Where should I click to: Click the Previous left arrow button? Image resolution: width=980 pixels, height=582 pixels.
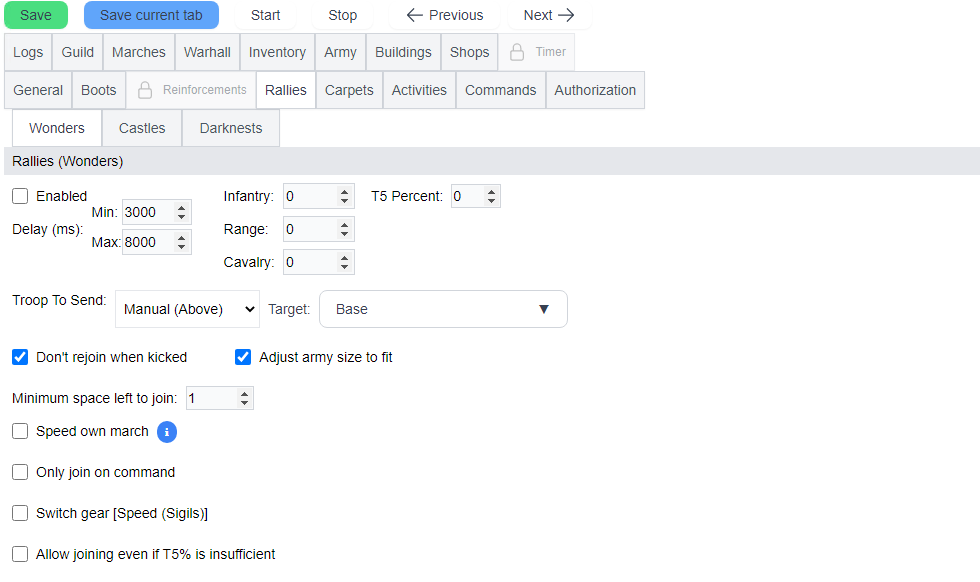click(x=444, y=15)
